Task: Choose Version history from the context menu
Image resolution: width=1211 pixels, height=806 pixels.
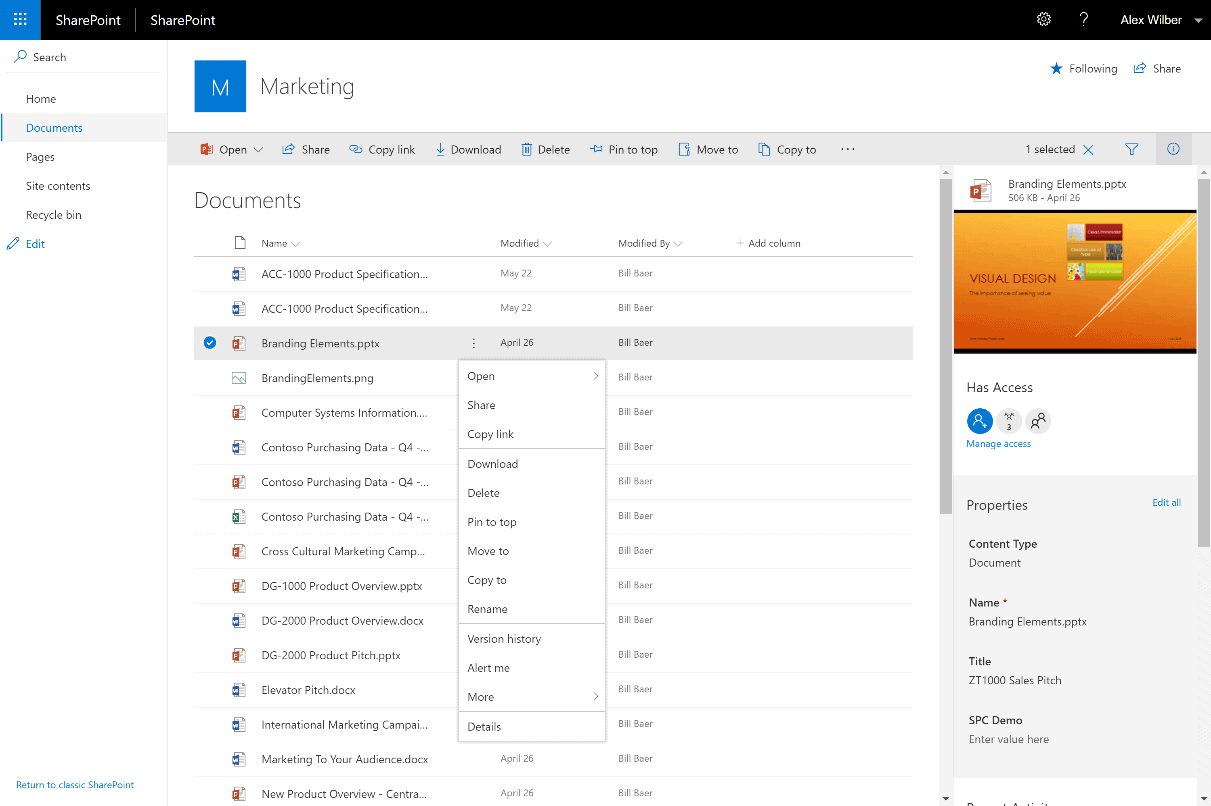Action: (504, 638)
